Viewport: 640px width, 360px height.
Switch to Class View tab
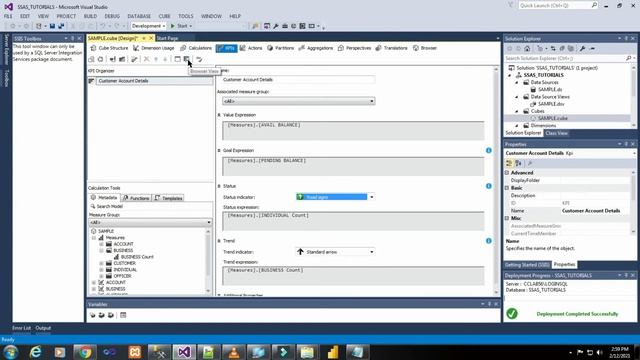point(556,133)
